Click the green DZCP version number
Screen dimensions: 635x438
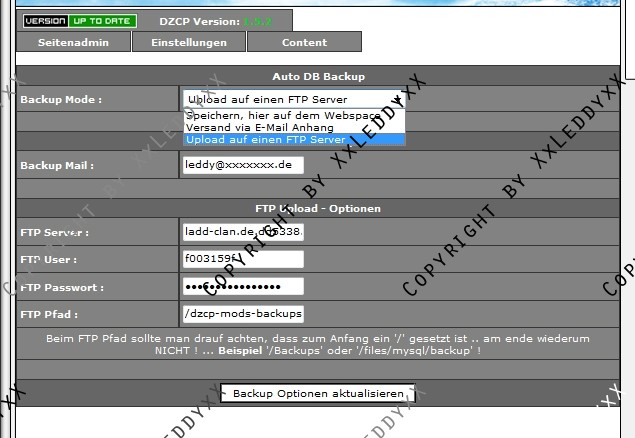coord(258,21)
